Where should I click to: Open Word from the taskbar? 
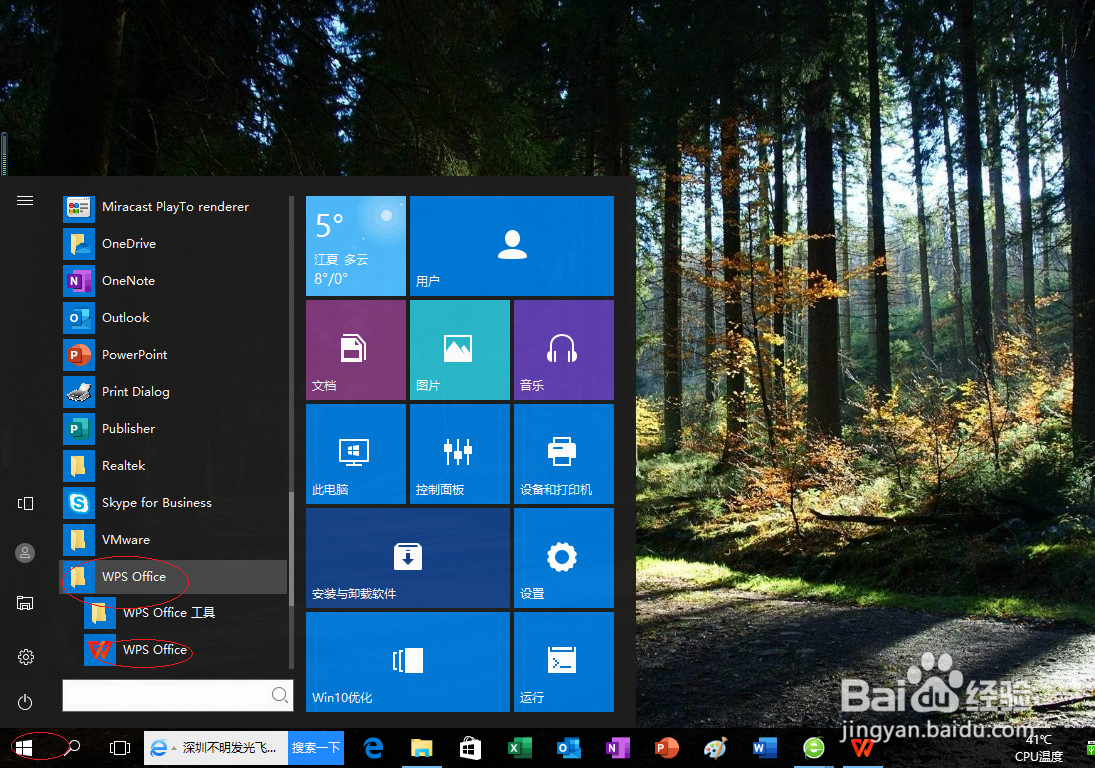tap(765, 748)
